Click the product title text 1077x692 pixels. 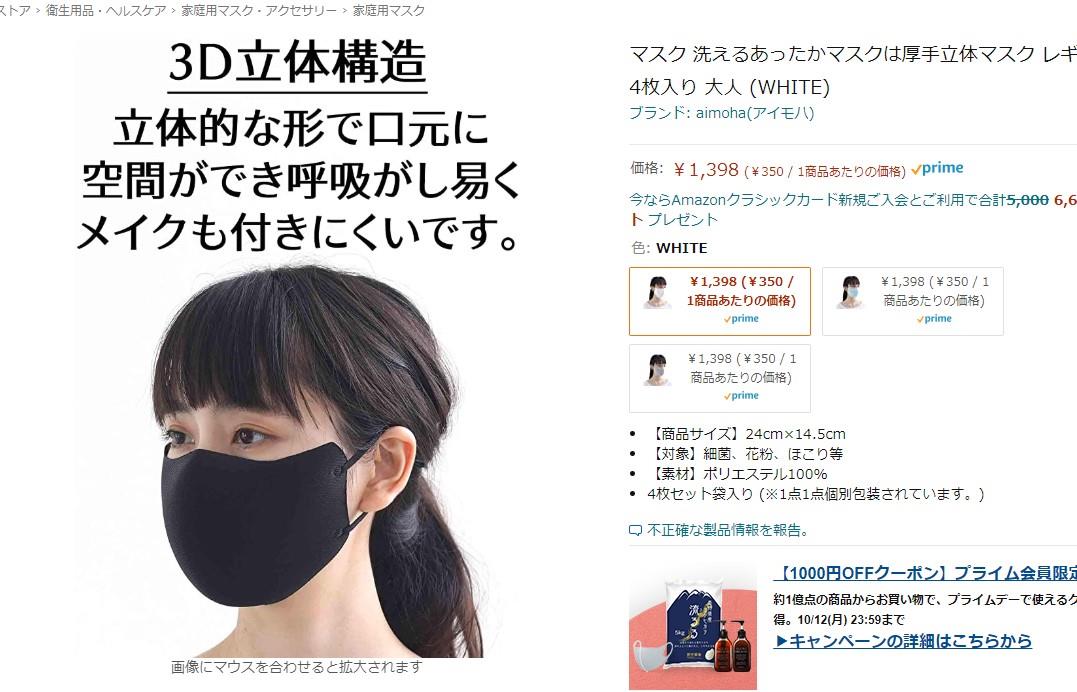click(853, 71)
